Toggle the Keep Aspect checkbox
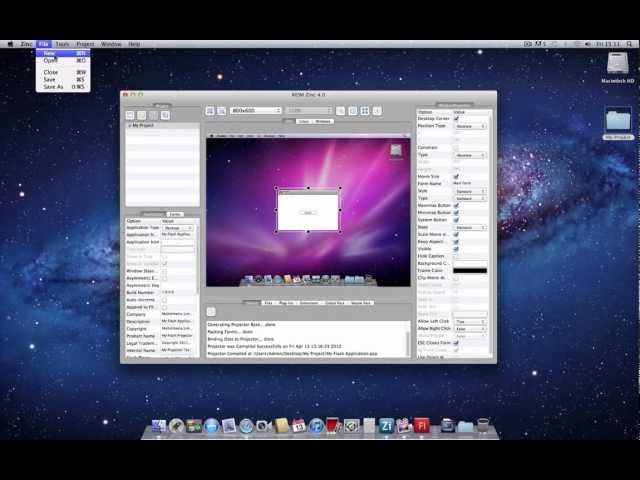 click(x=456, y=242)
